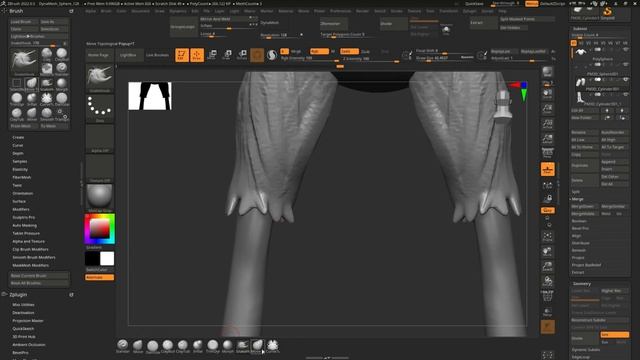Click the ZRemesher button in top shelf
640x360 pixels.
(x=334, y=24)
